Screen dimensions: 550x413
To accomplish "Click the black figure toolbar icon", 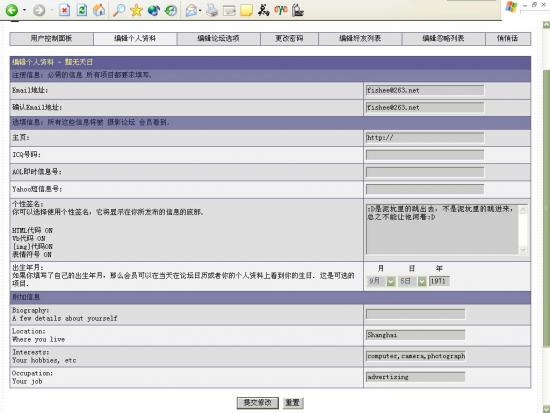I will [263, 10].
